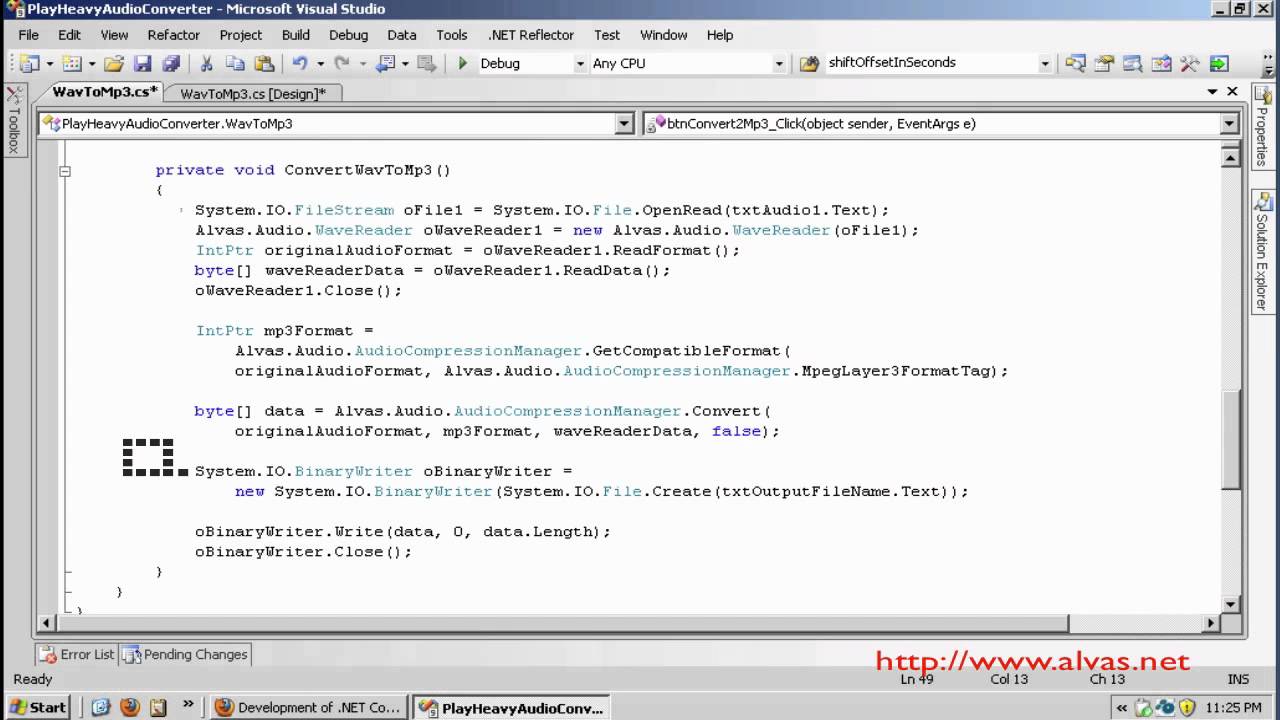Open the Undo history dropdown arrow
Viewport: 1280px width, 720px height.
320,64
